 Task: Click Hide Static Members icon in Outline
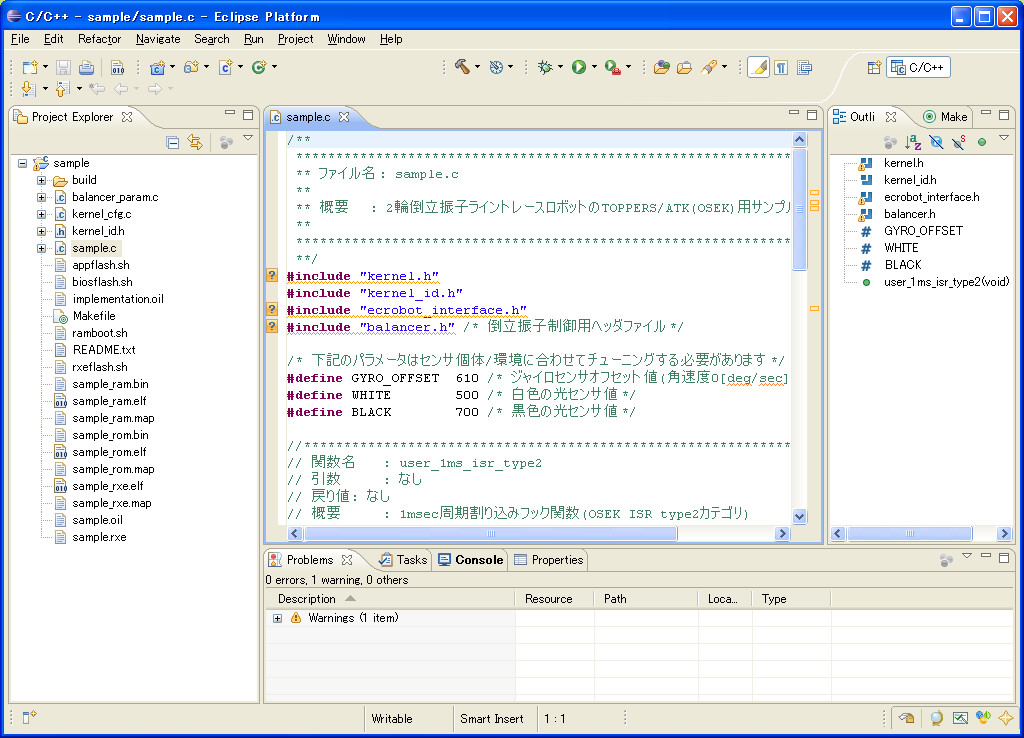click(x=959, y=142)
